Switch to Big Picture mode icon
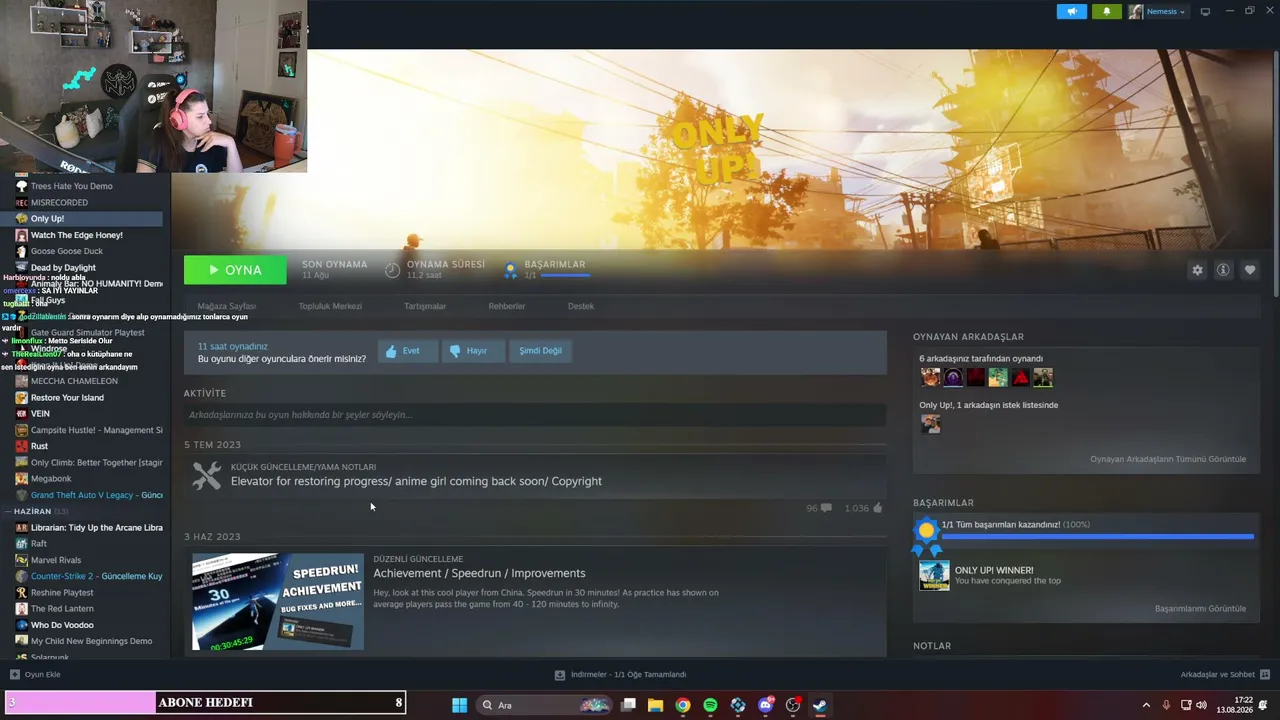Viewport: 1280px width, 720px height. pos(1205,11)
